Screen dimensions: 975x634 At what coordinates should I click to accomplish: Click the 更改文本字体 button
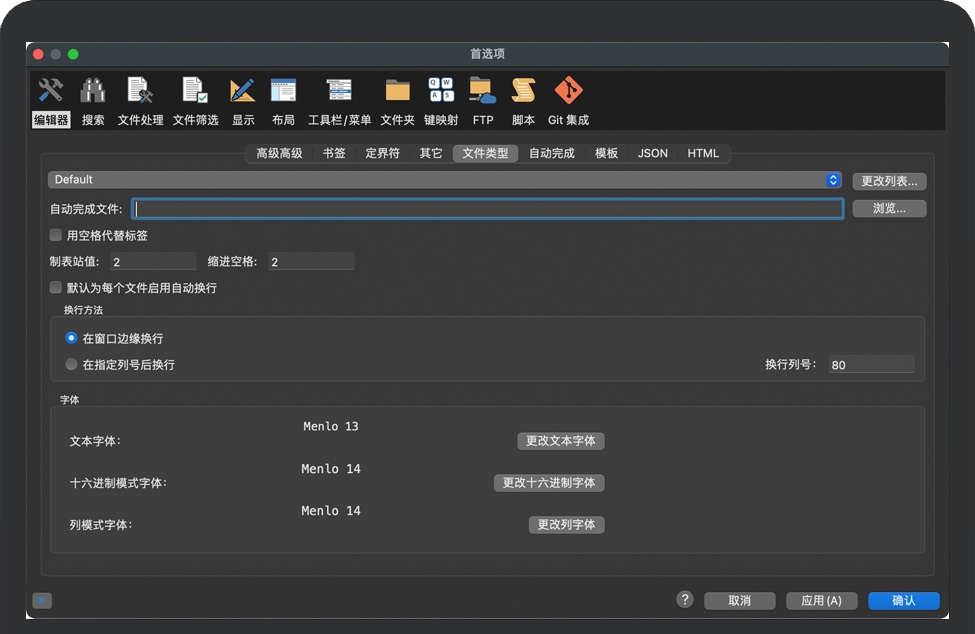tap(561, 441)
